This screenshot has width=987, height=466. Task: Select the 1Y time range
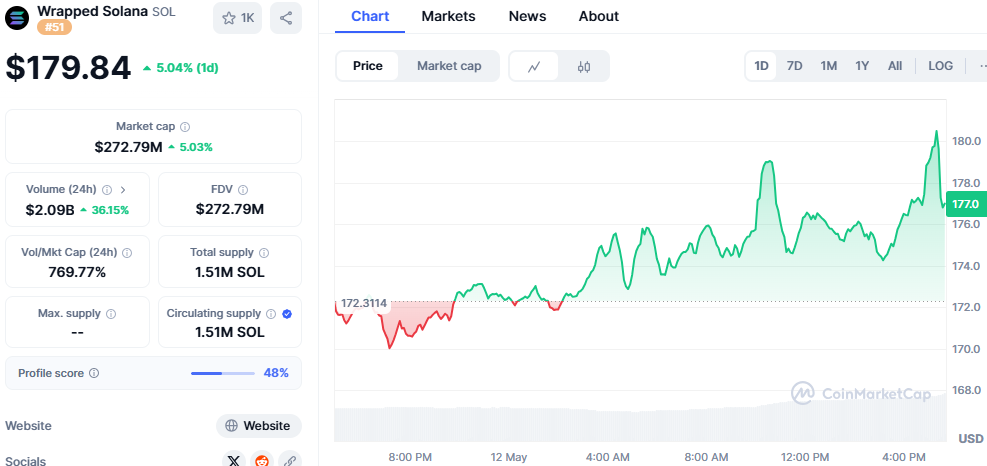[862, 66]
